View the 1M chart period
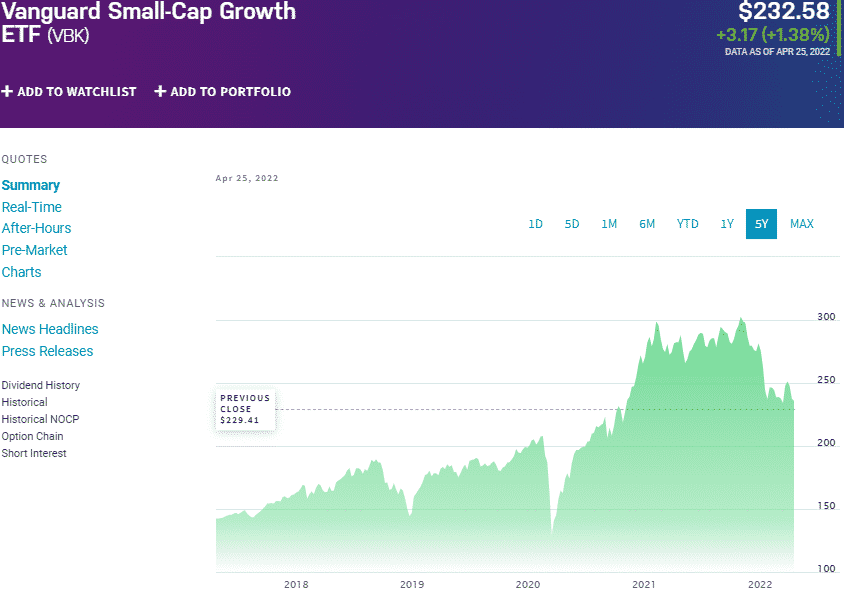This screenshot has width=844, height=591. click(609, 224)
